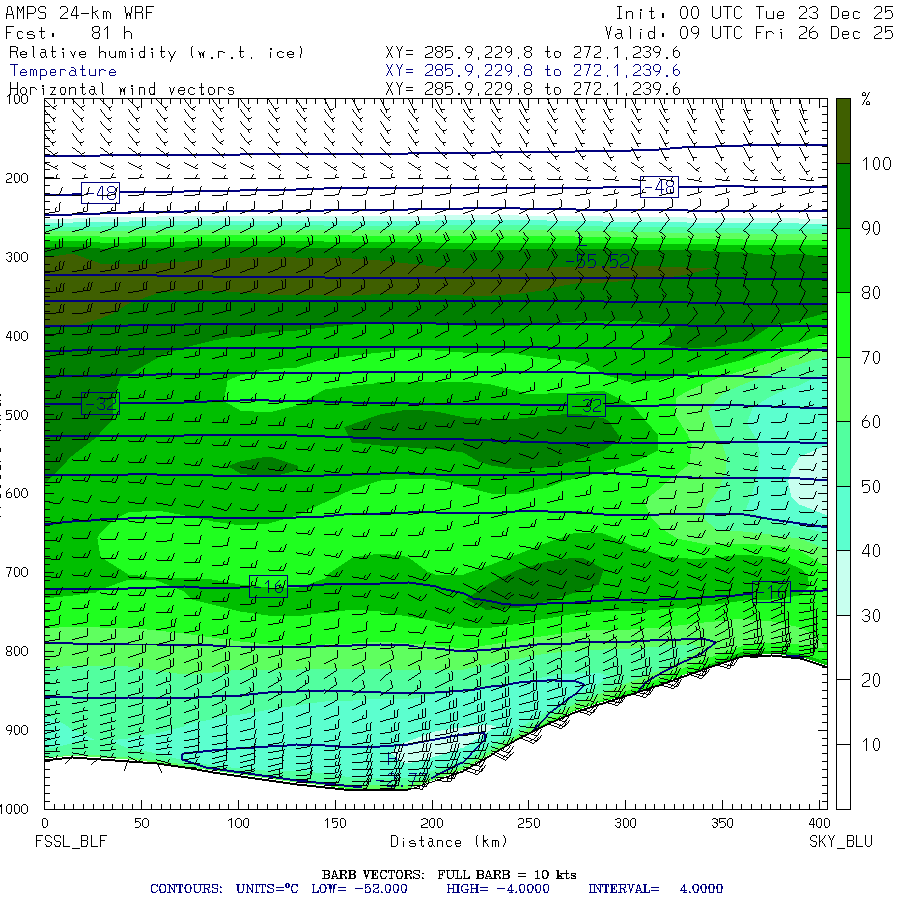The image size is (900, 900).
Task: Click the '-55.52' temperature minimum marker
Action: click(598, 262)
